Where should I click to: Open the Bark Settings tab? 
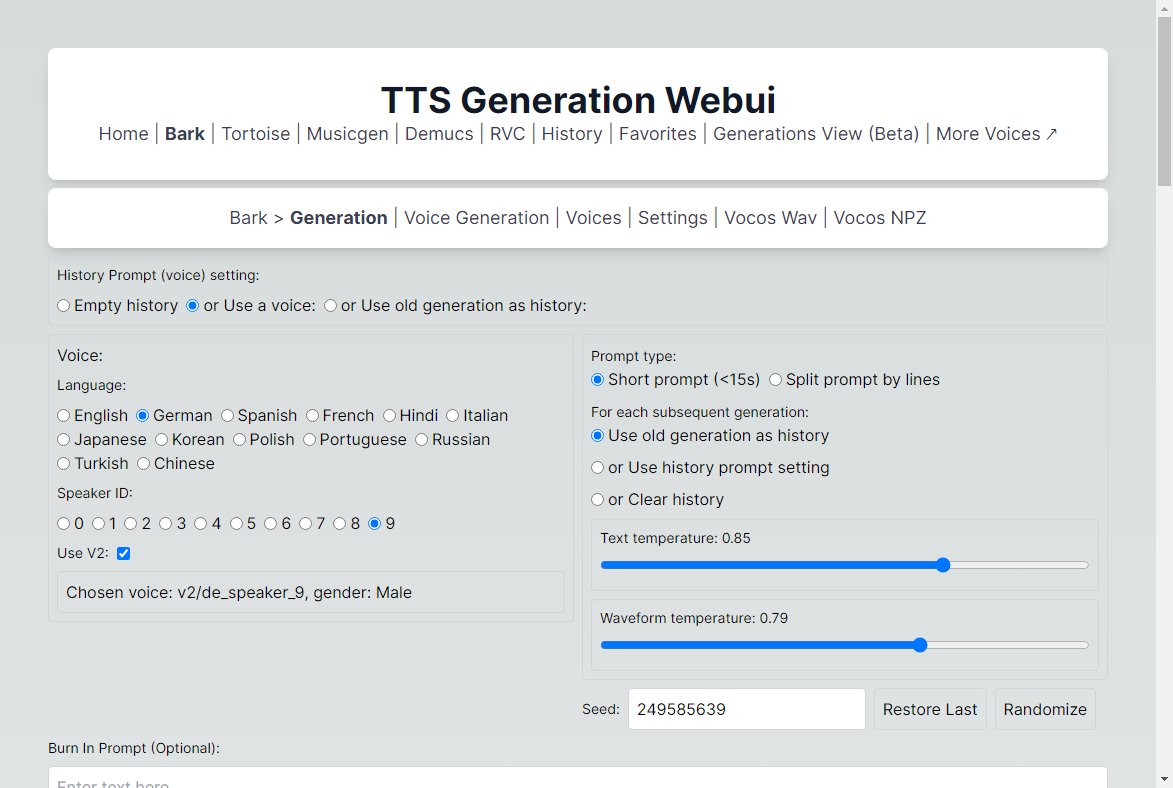[673, 218]
